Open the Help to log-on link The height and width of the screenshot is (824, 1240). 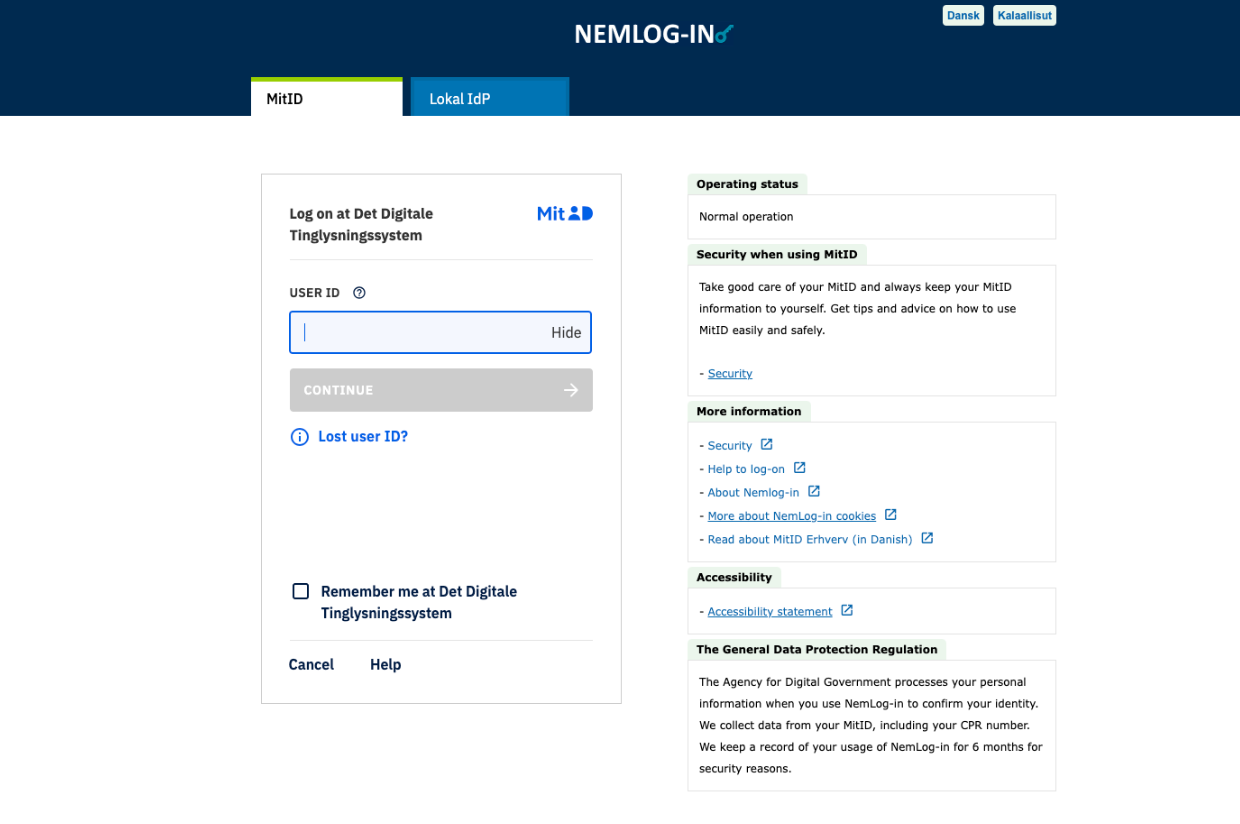(746, 469)
